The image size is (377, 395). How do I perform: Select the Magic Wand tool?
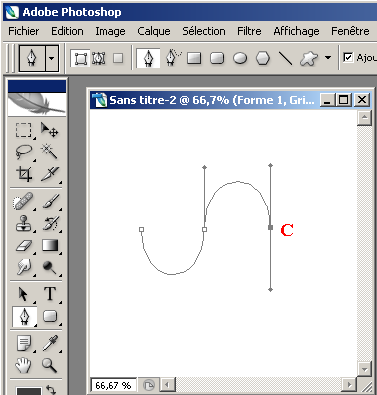tap(49, 152)
